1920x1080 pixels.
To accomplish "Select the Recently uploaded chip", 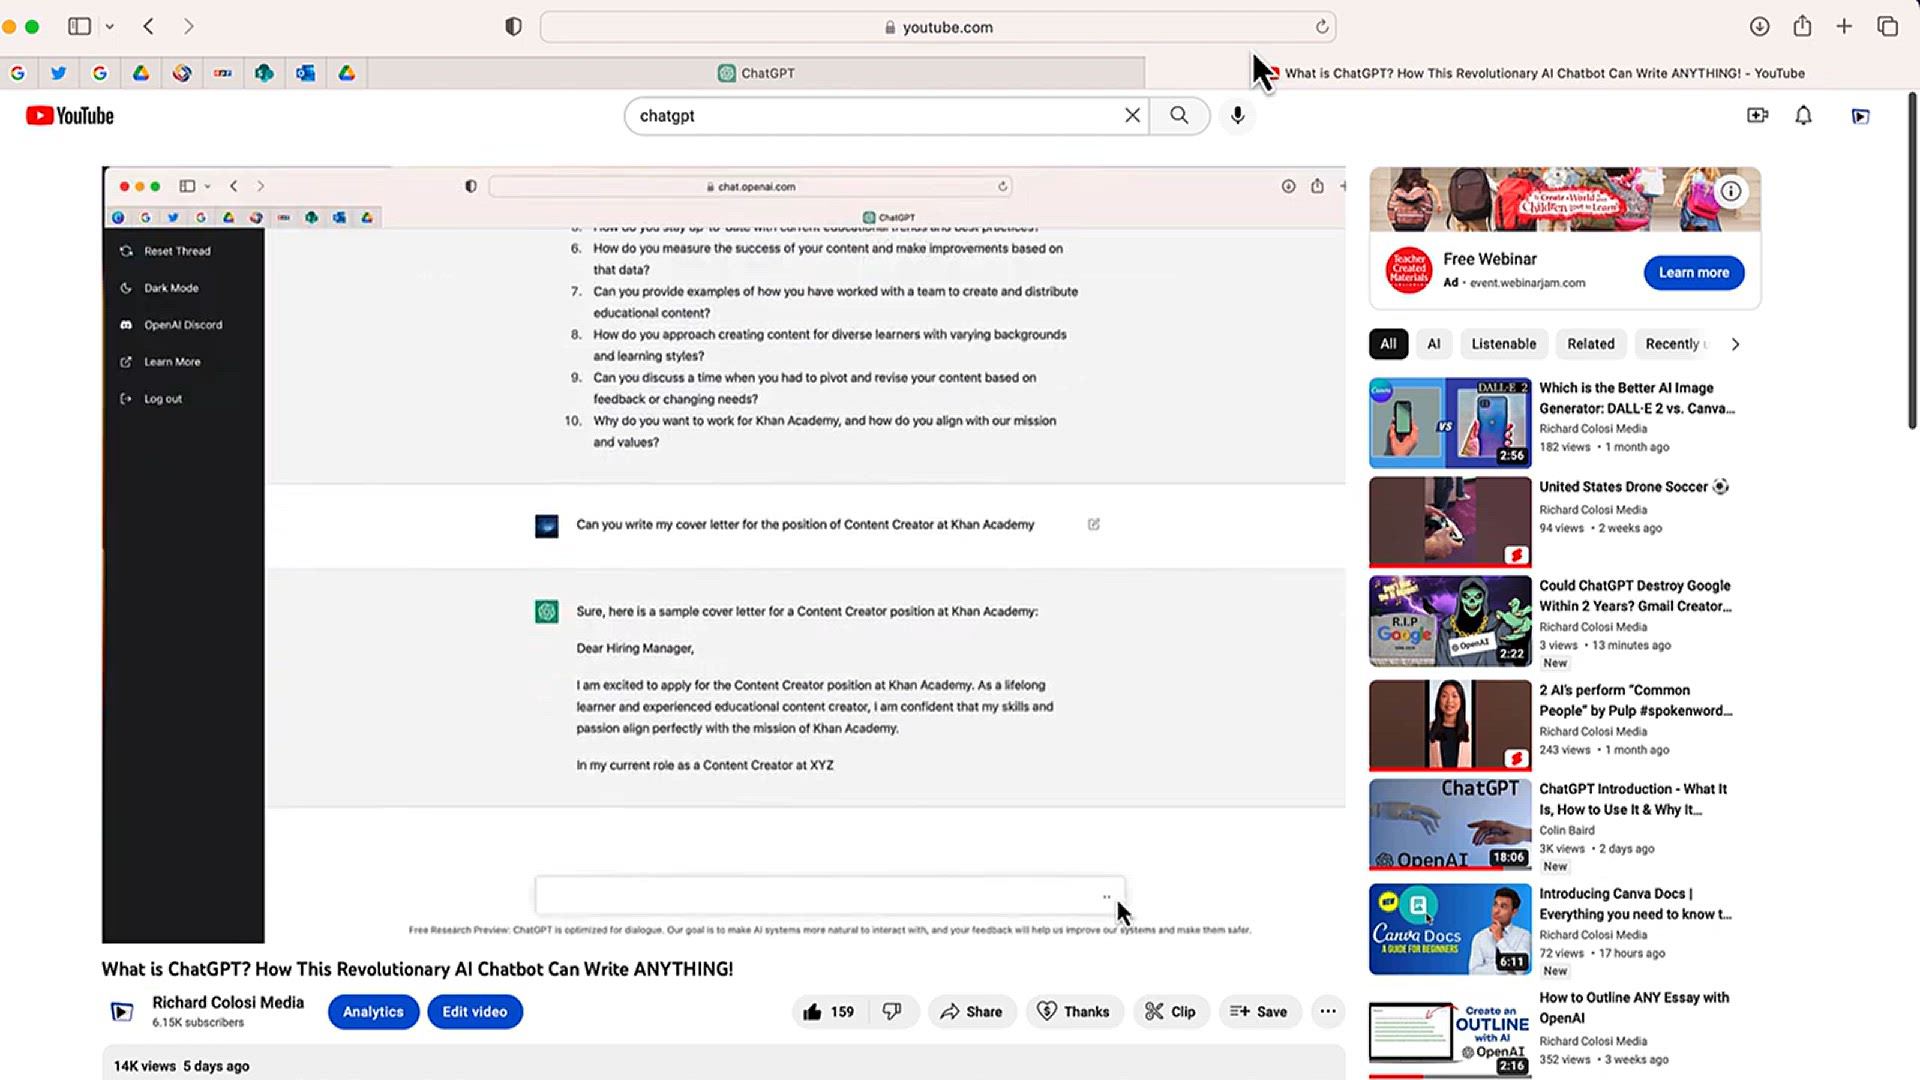I will coord(1675,344).
